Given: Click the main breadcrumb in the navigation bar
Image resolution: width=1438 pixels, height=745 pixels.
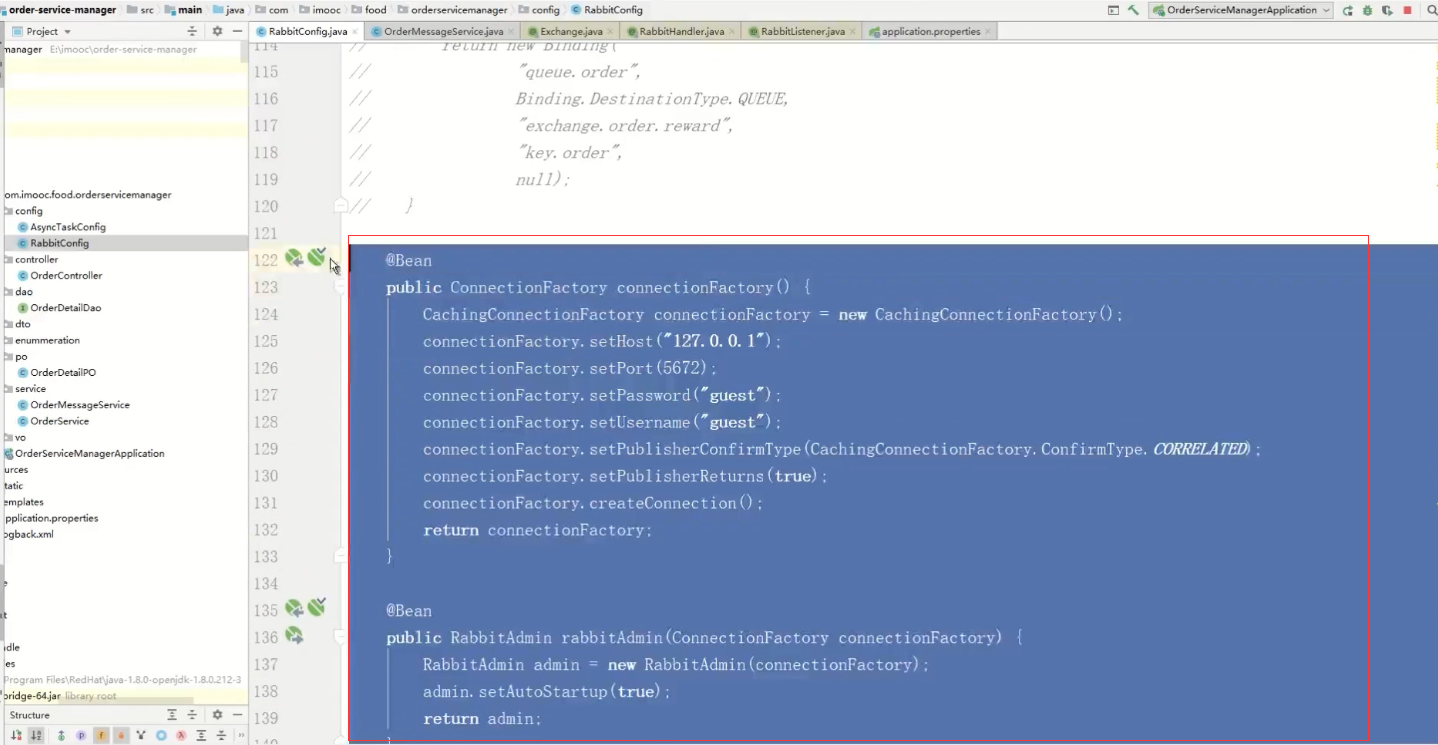Looking at the screenshot, I should pyautogui.click(x=183, y=10).
